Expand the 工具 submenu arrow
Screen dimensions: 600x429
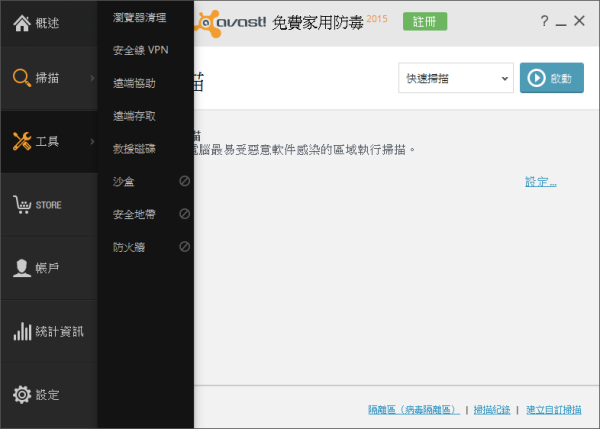(x=92, y=142)
